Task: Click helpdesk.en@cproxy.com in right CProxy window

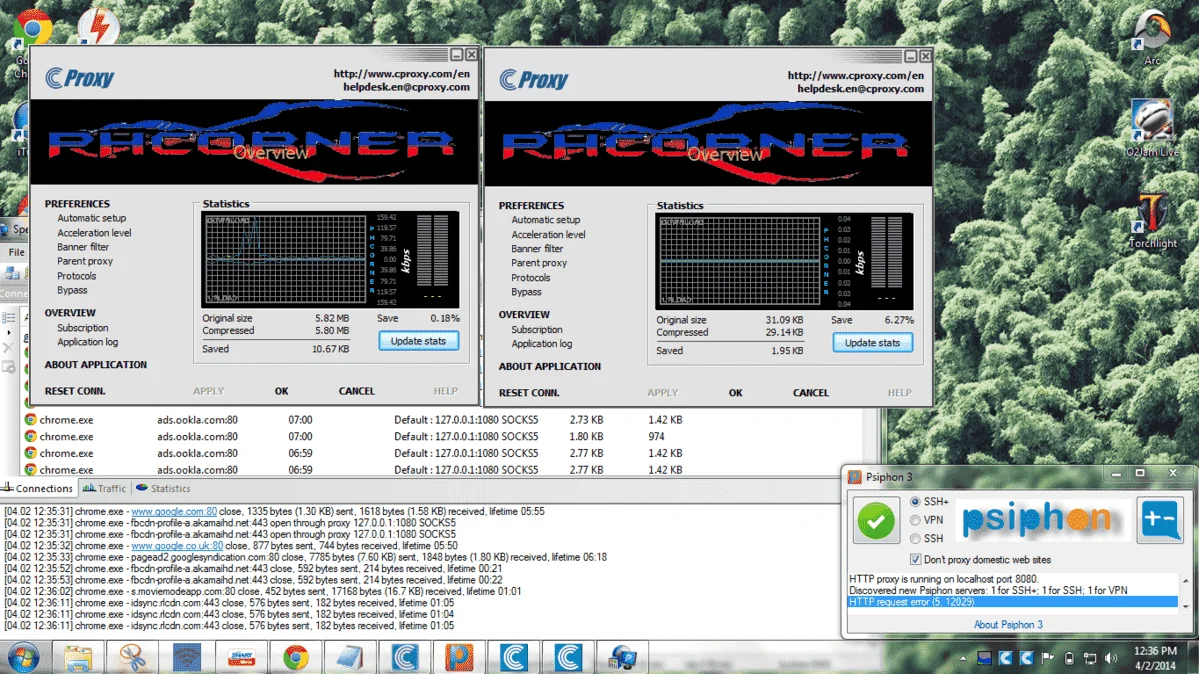Action: pos(860,89)
